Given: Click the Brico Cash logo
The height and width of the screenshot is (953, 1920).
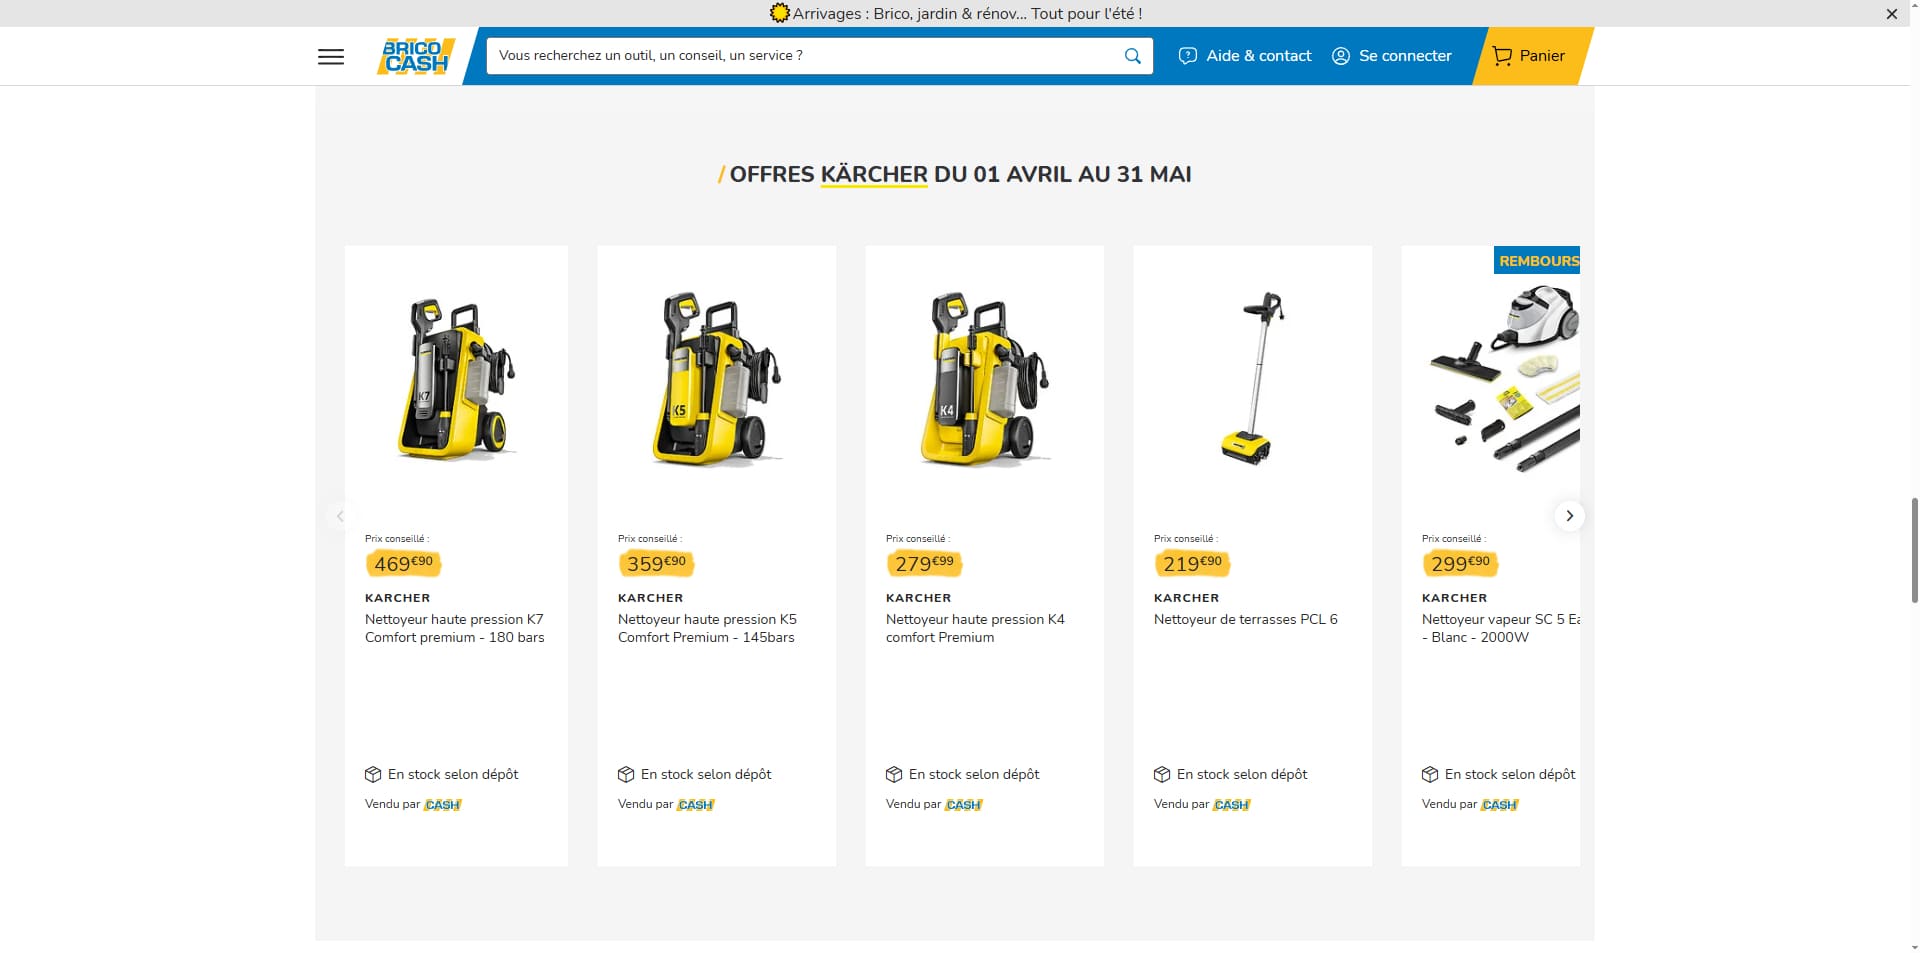Looking at the screenshot, I should point(416,56).
